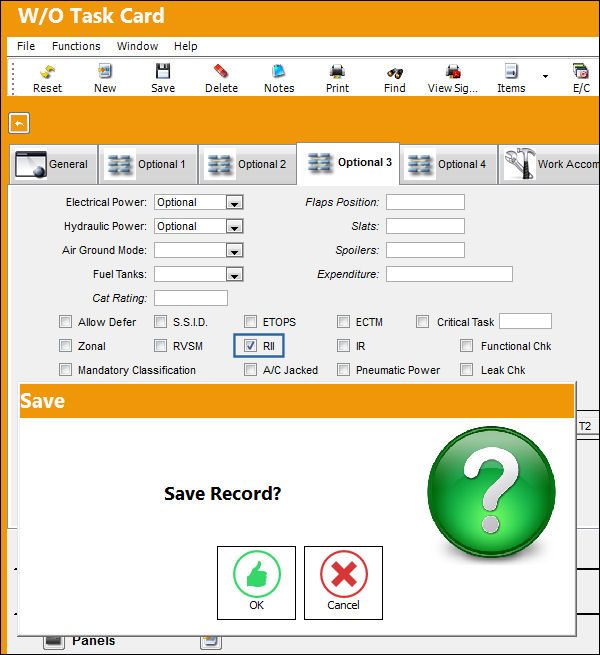This screenshot has width=600, height=655.
Task: Click the Cat Rating field
Action: click(x=191, y=298)
